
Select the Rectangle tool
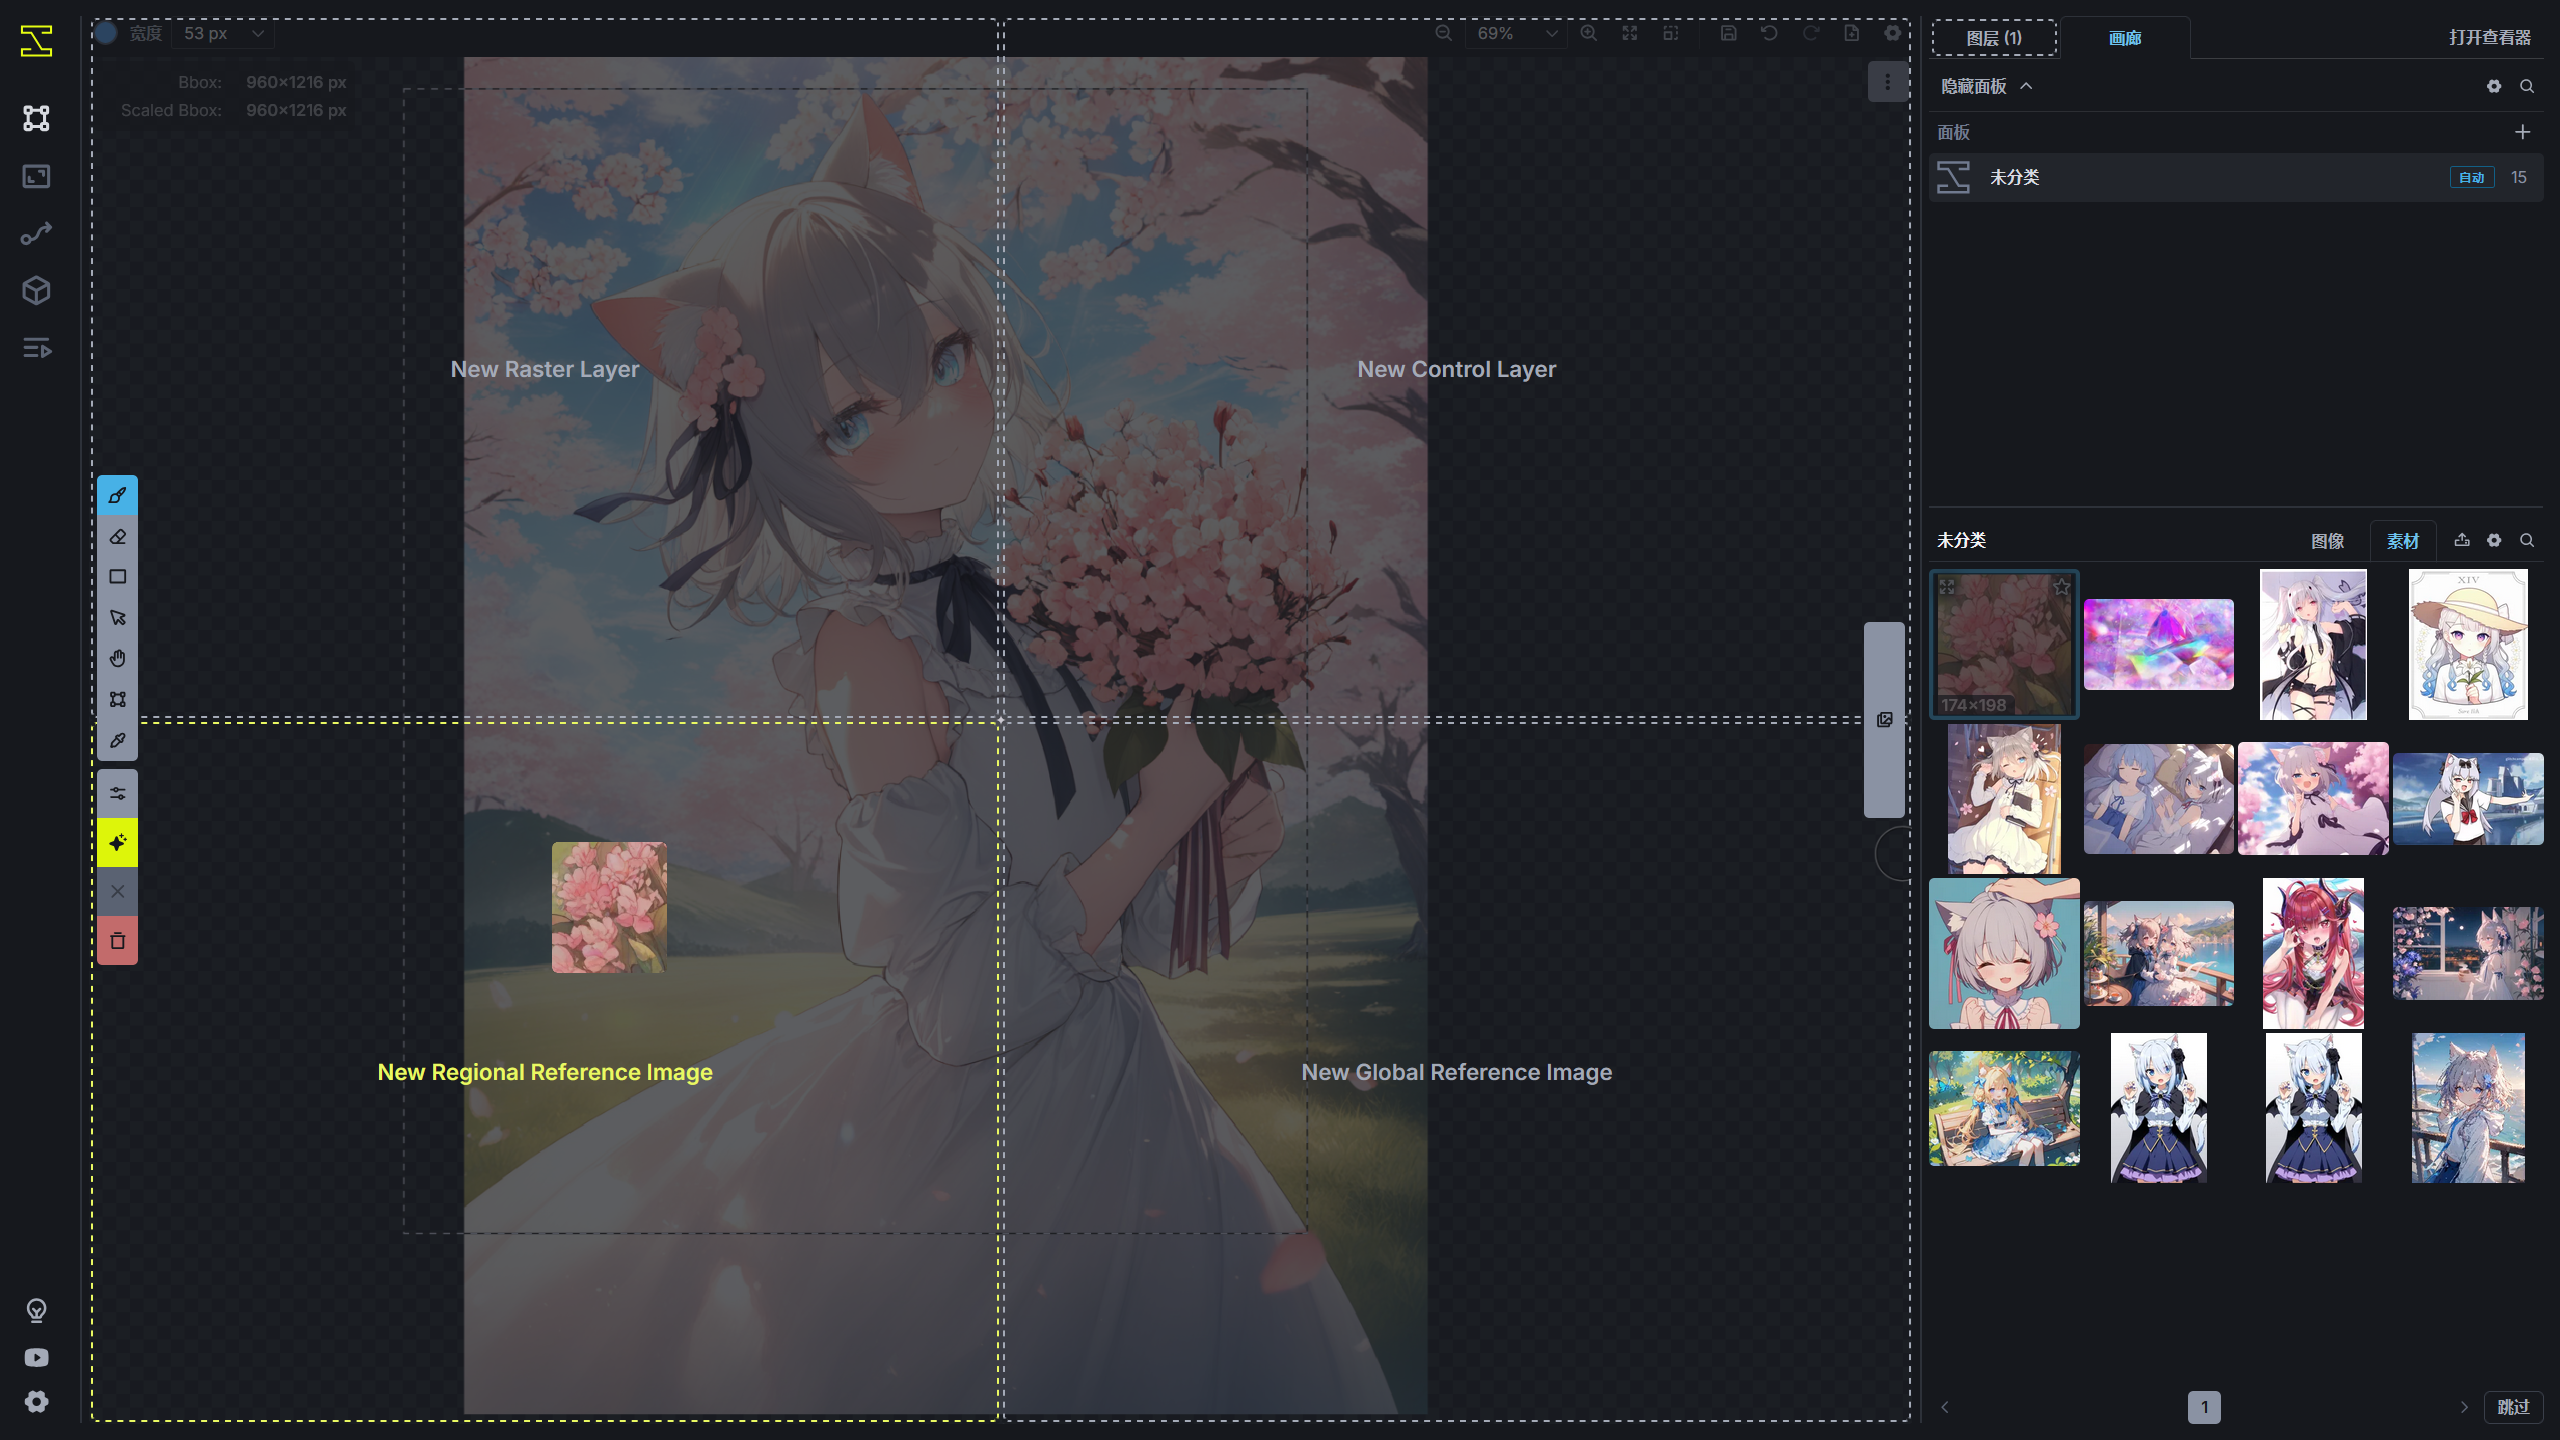117,576
